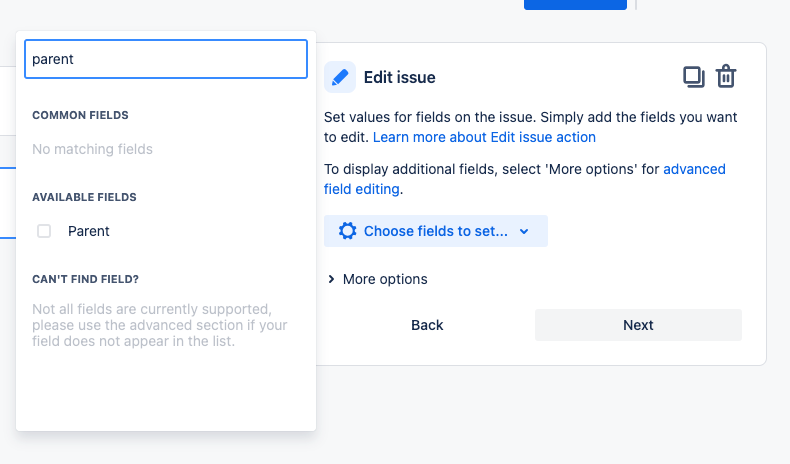Viewport: 790px width, 464px height.
Task: Click the blue button at the top
Action: point(575,4)
